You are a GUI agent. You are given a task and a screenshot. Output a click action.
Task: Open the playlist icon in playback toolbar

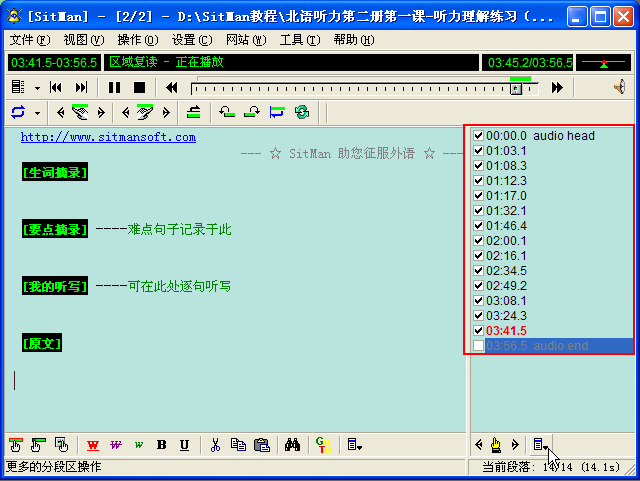[x=18, y=87]
